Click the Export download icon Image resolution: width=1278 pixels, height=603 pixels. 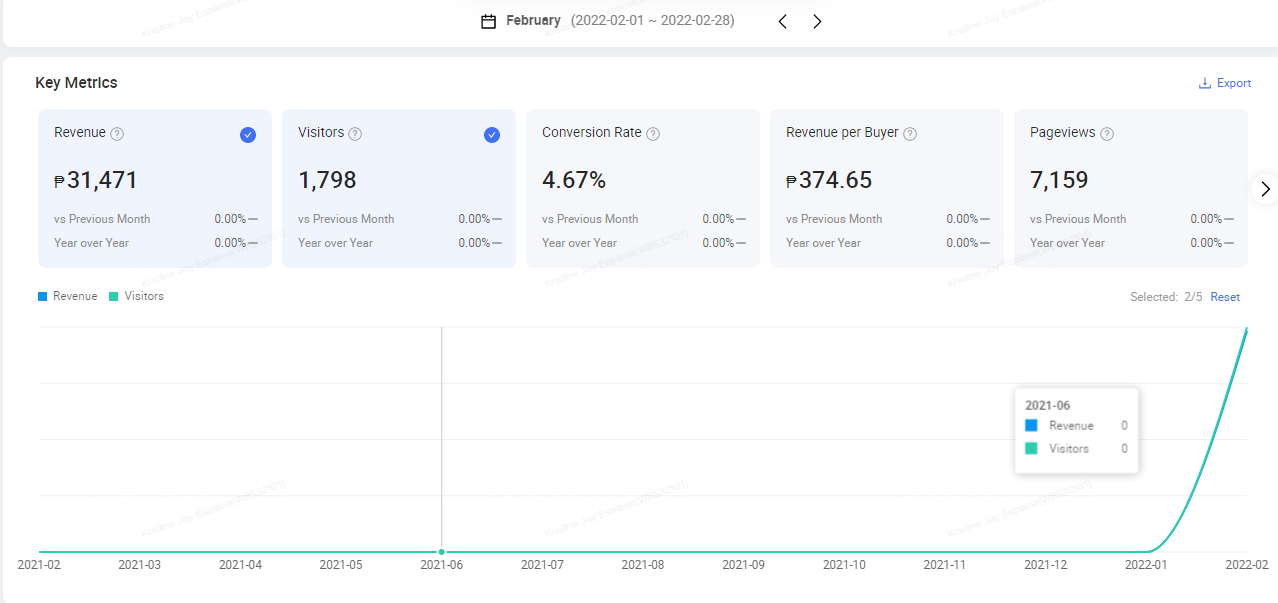click(1205, 83)
